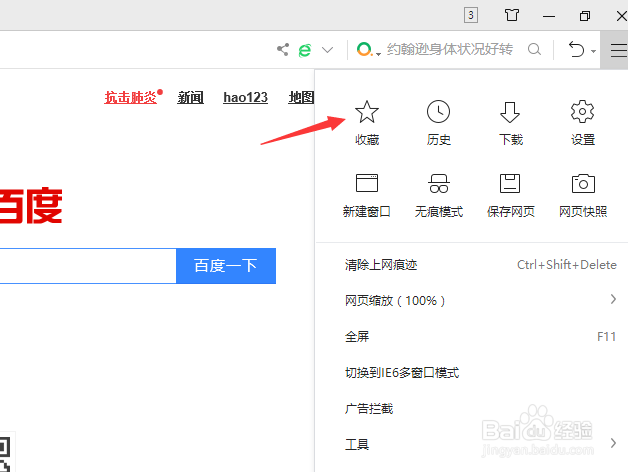Click the Baidu red logo
Screen dimensions: 628x472
[x=31, y=206]
